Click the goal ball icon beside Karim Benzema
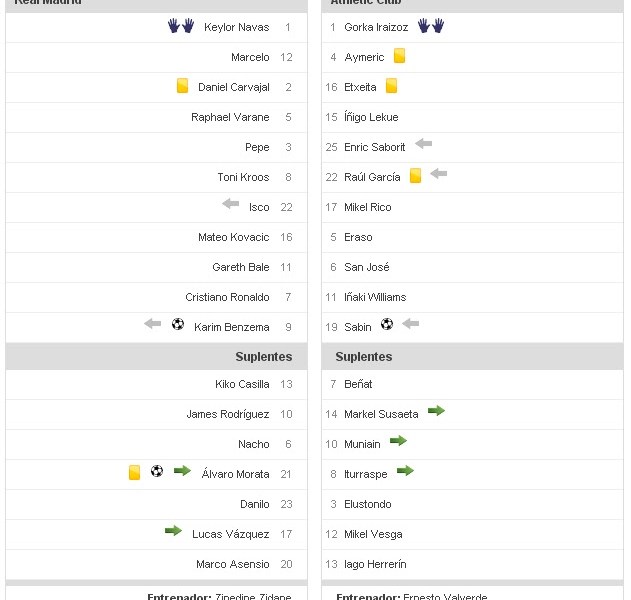 click(x=178, y=324)
